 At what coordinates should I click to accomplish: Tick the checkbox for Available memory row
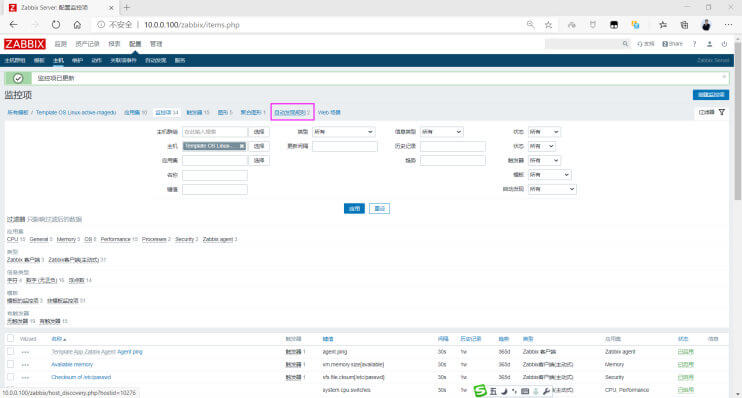[10, 364]
